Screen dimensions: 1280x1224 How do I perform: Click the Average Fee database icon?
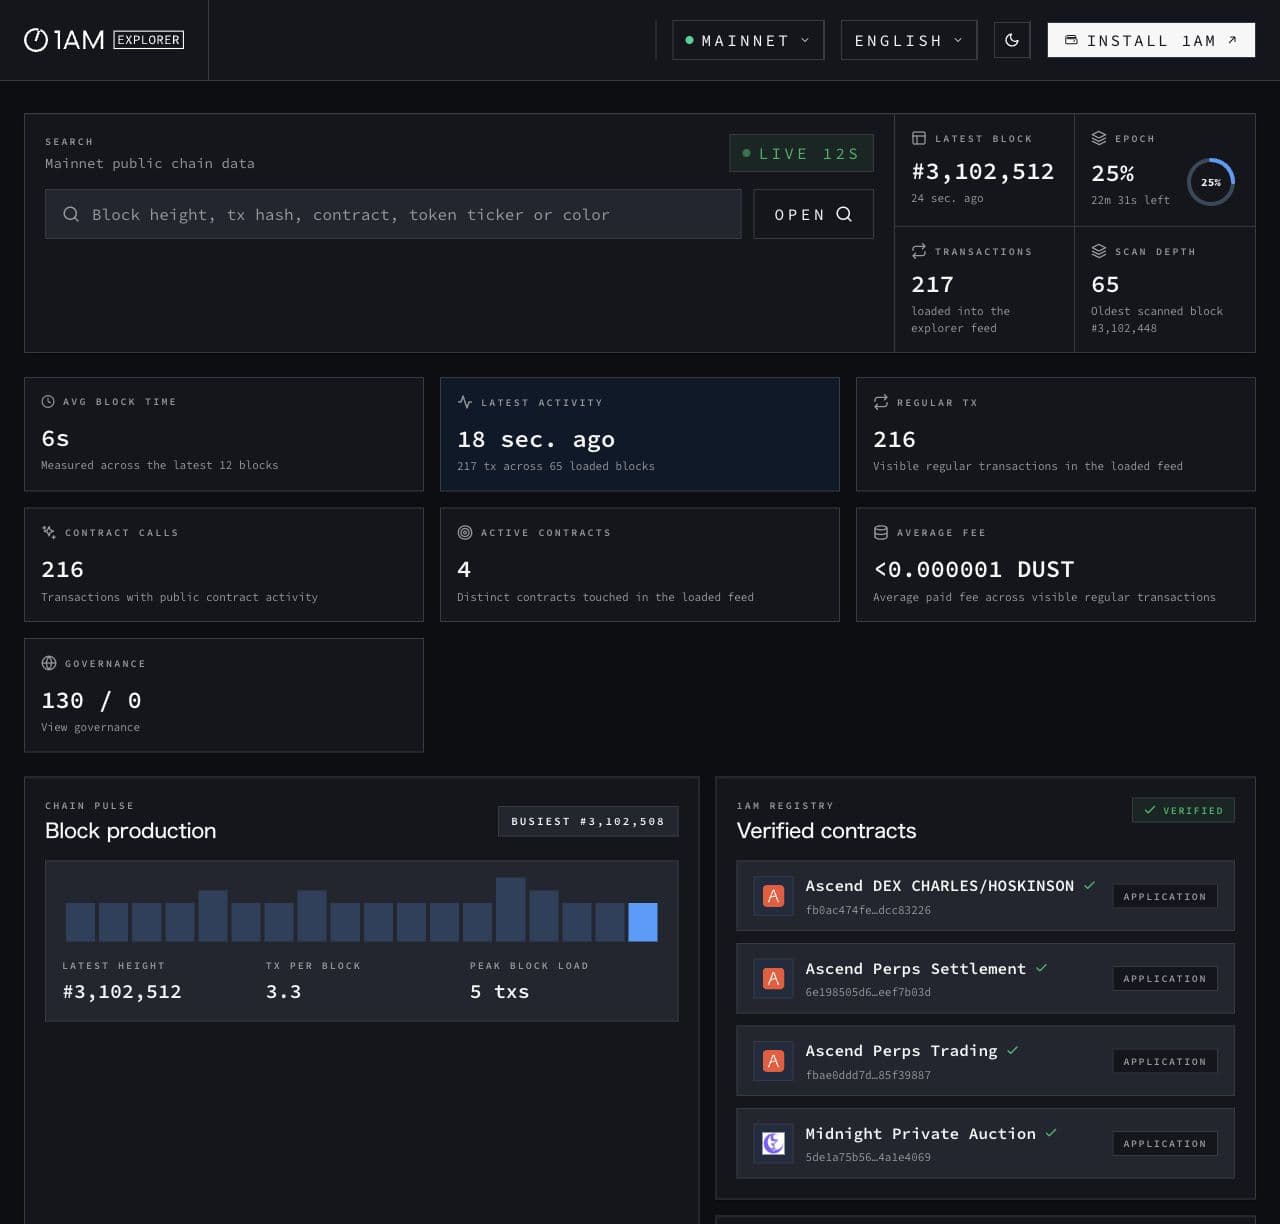pos(881,532)
